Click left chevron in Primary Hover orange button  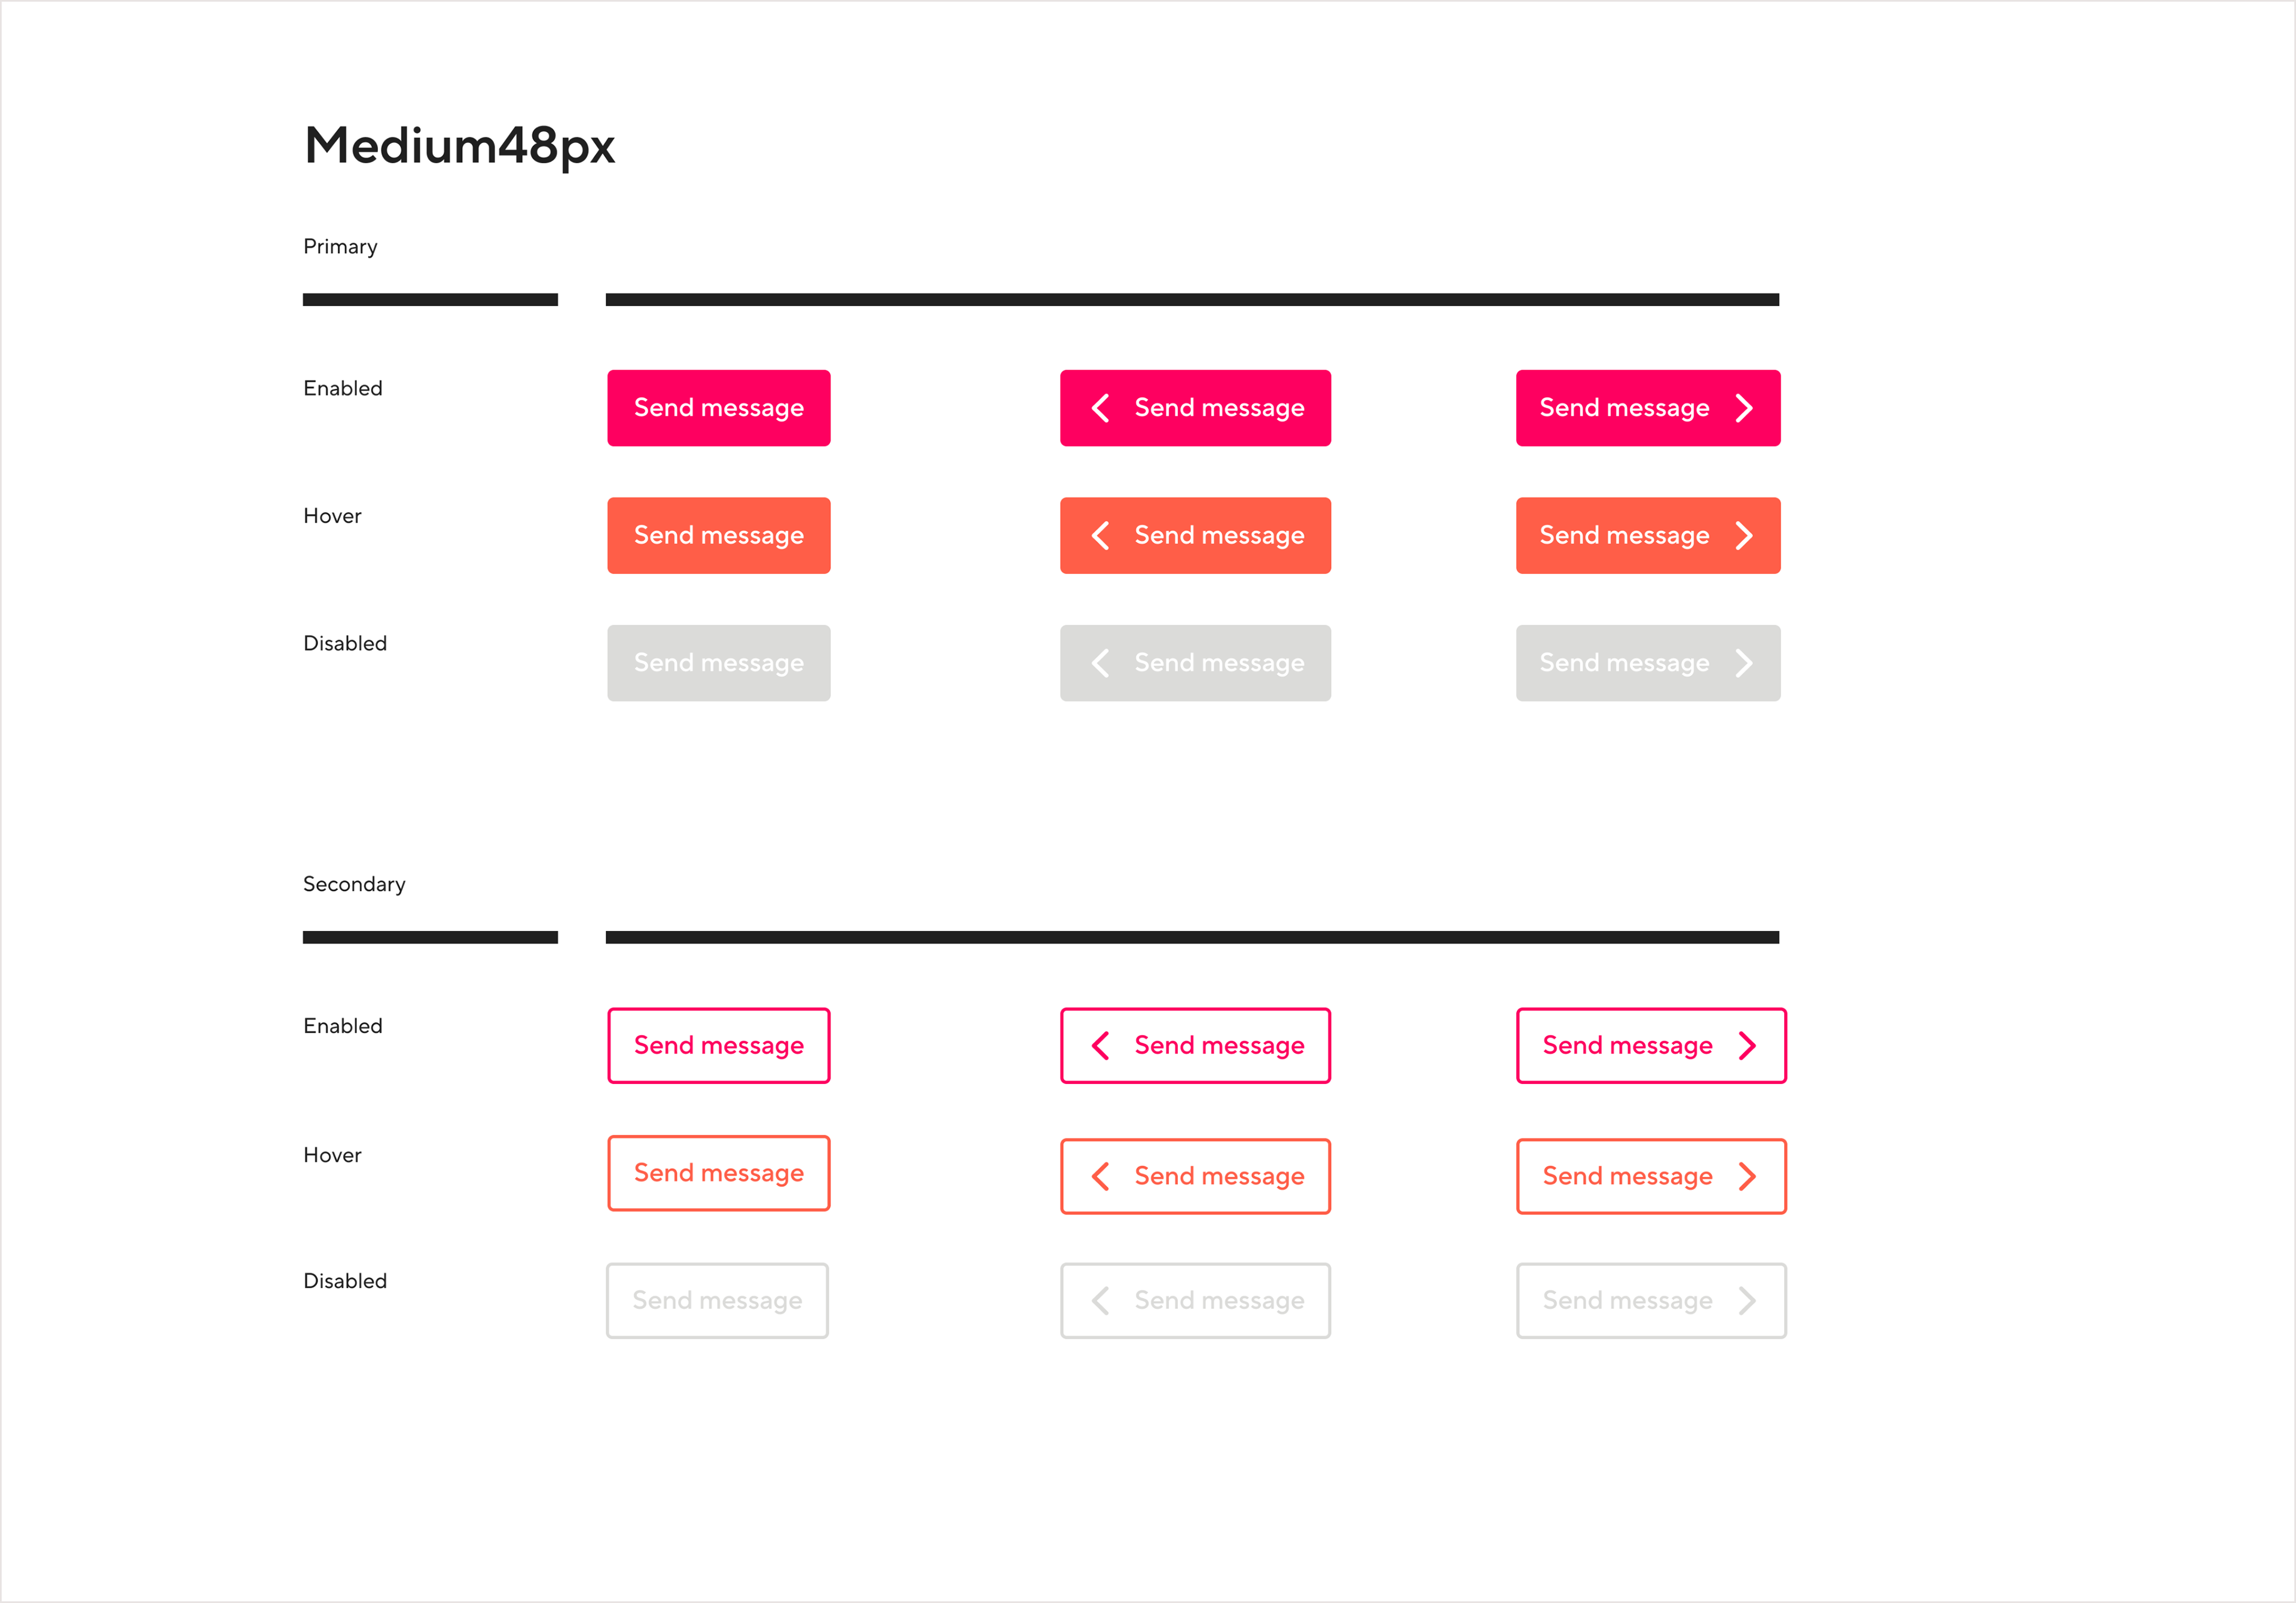coord(1100,536)
